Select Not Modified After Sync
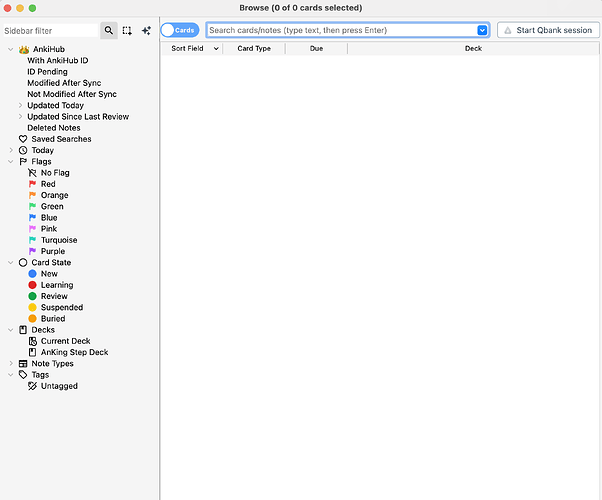 pyautogui.click(x=72, y=94)
